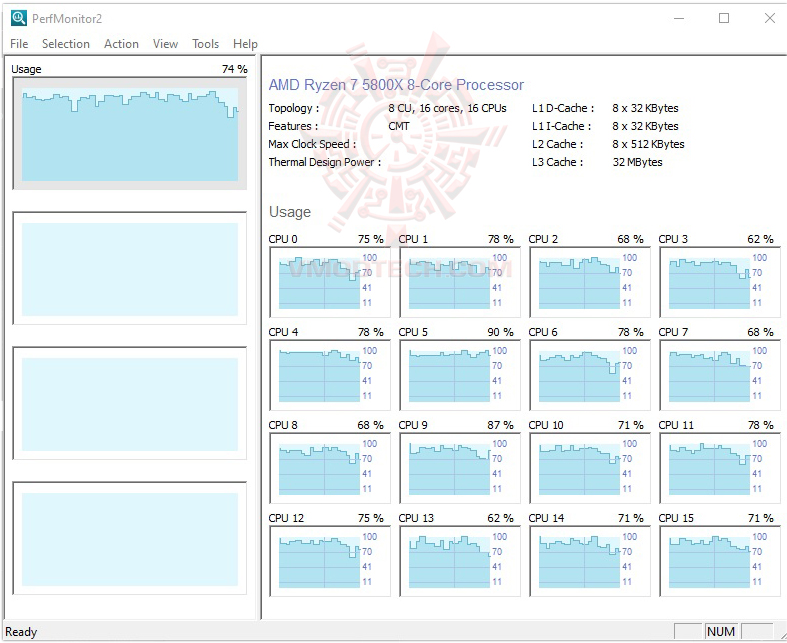Open the Help menu
The height and width of the screenshot is (643, 787).
click(x=245, y=44)
